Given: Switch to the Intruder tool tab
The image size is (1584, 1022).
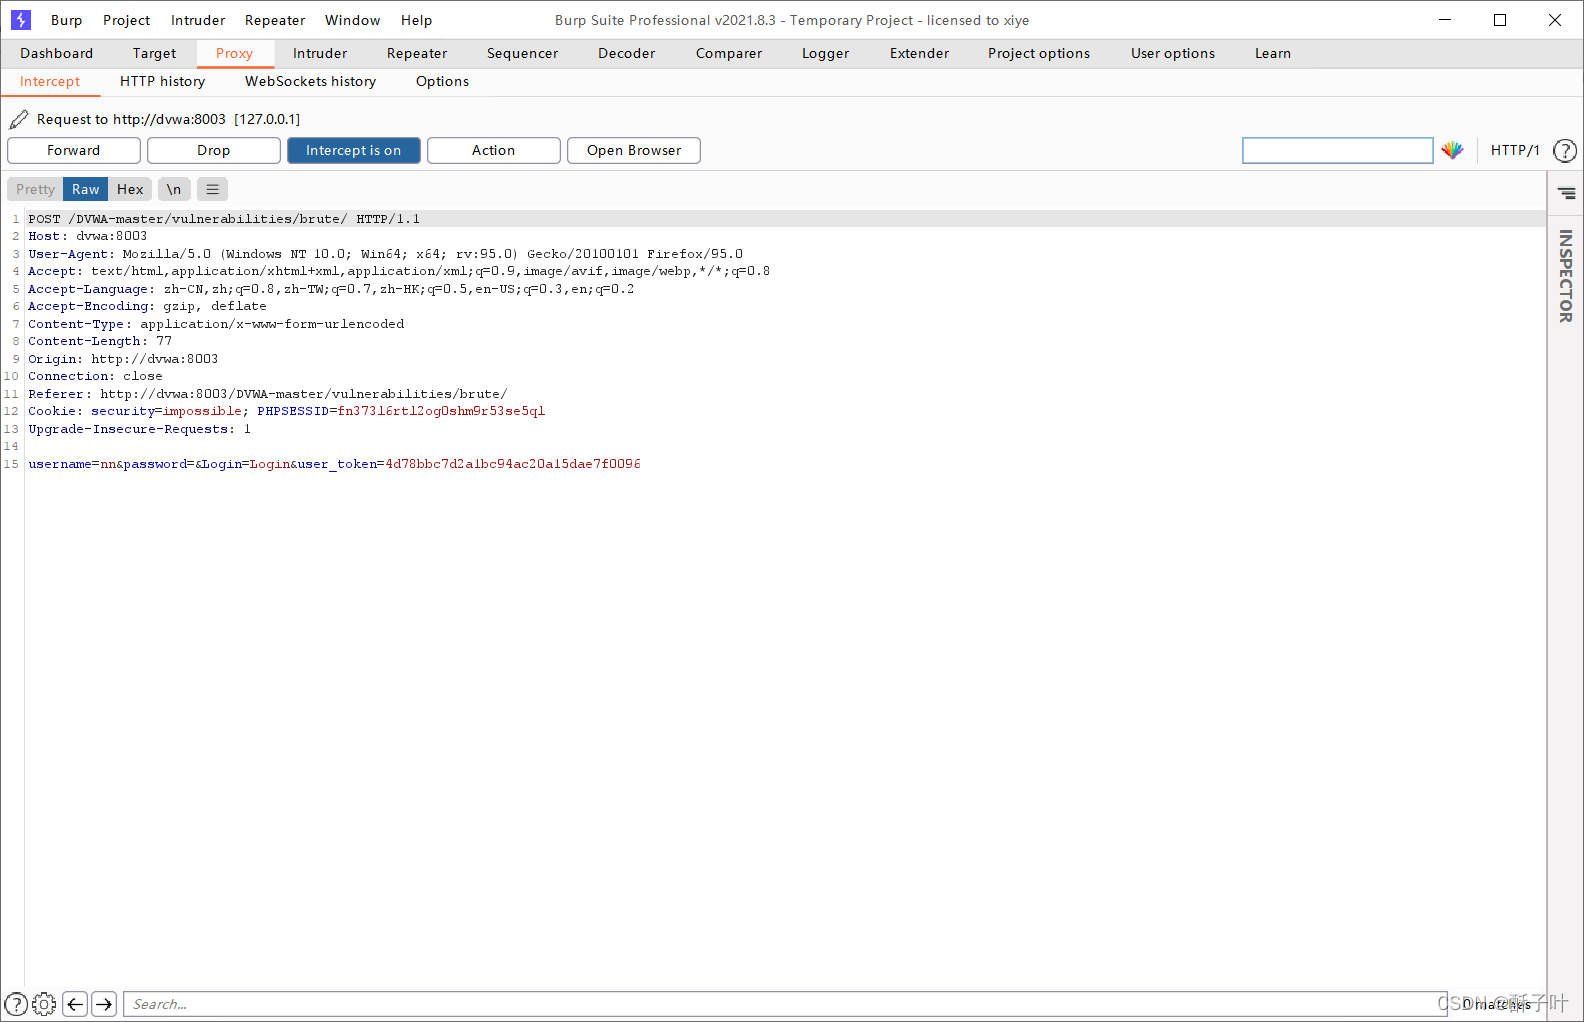Looking at the screenshot, I should click(x=320, y=53).
